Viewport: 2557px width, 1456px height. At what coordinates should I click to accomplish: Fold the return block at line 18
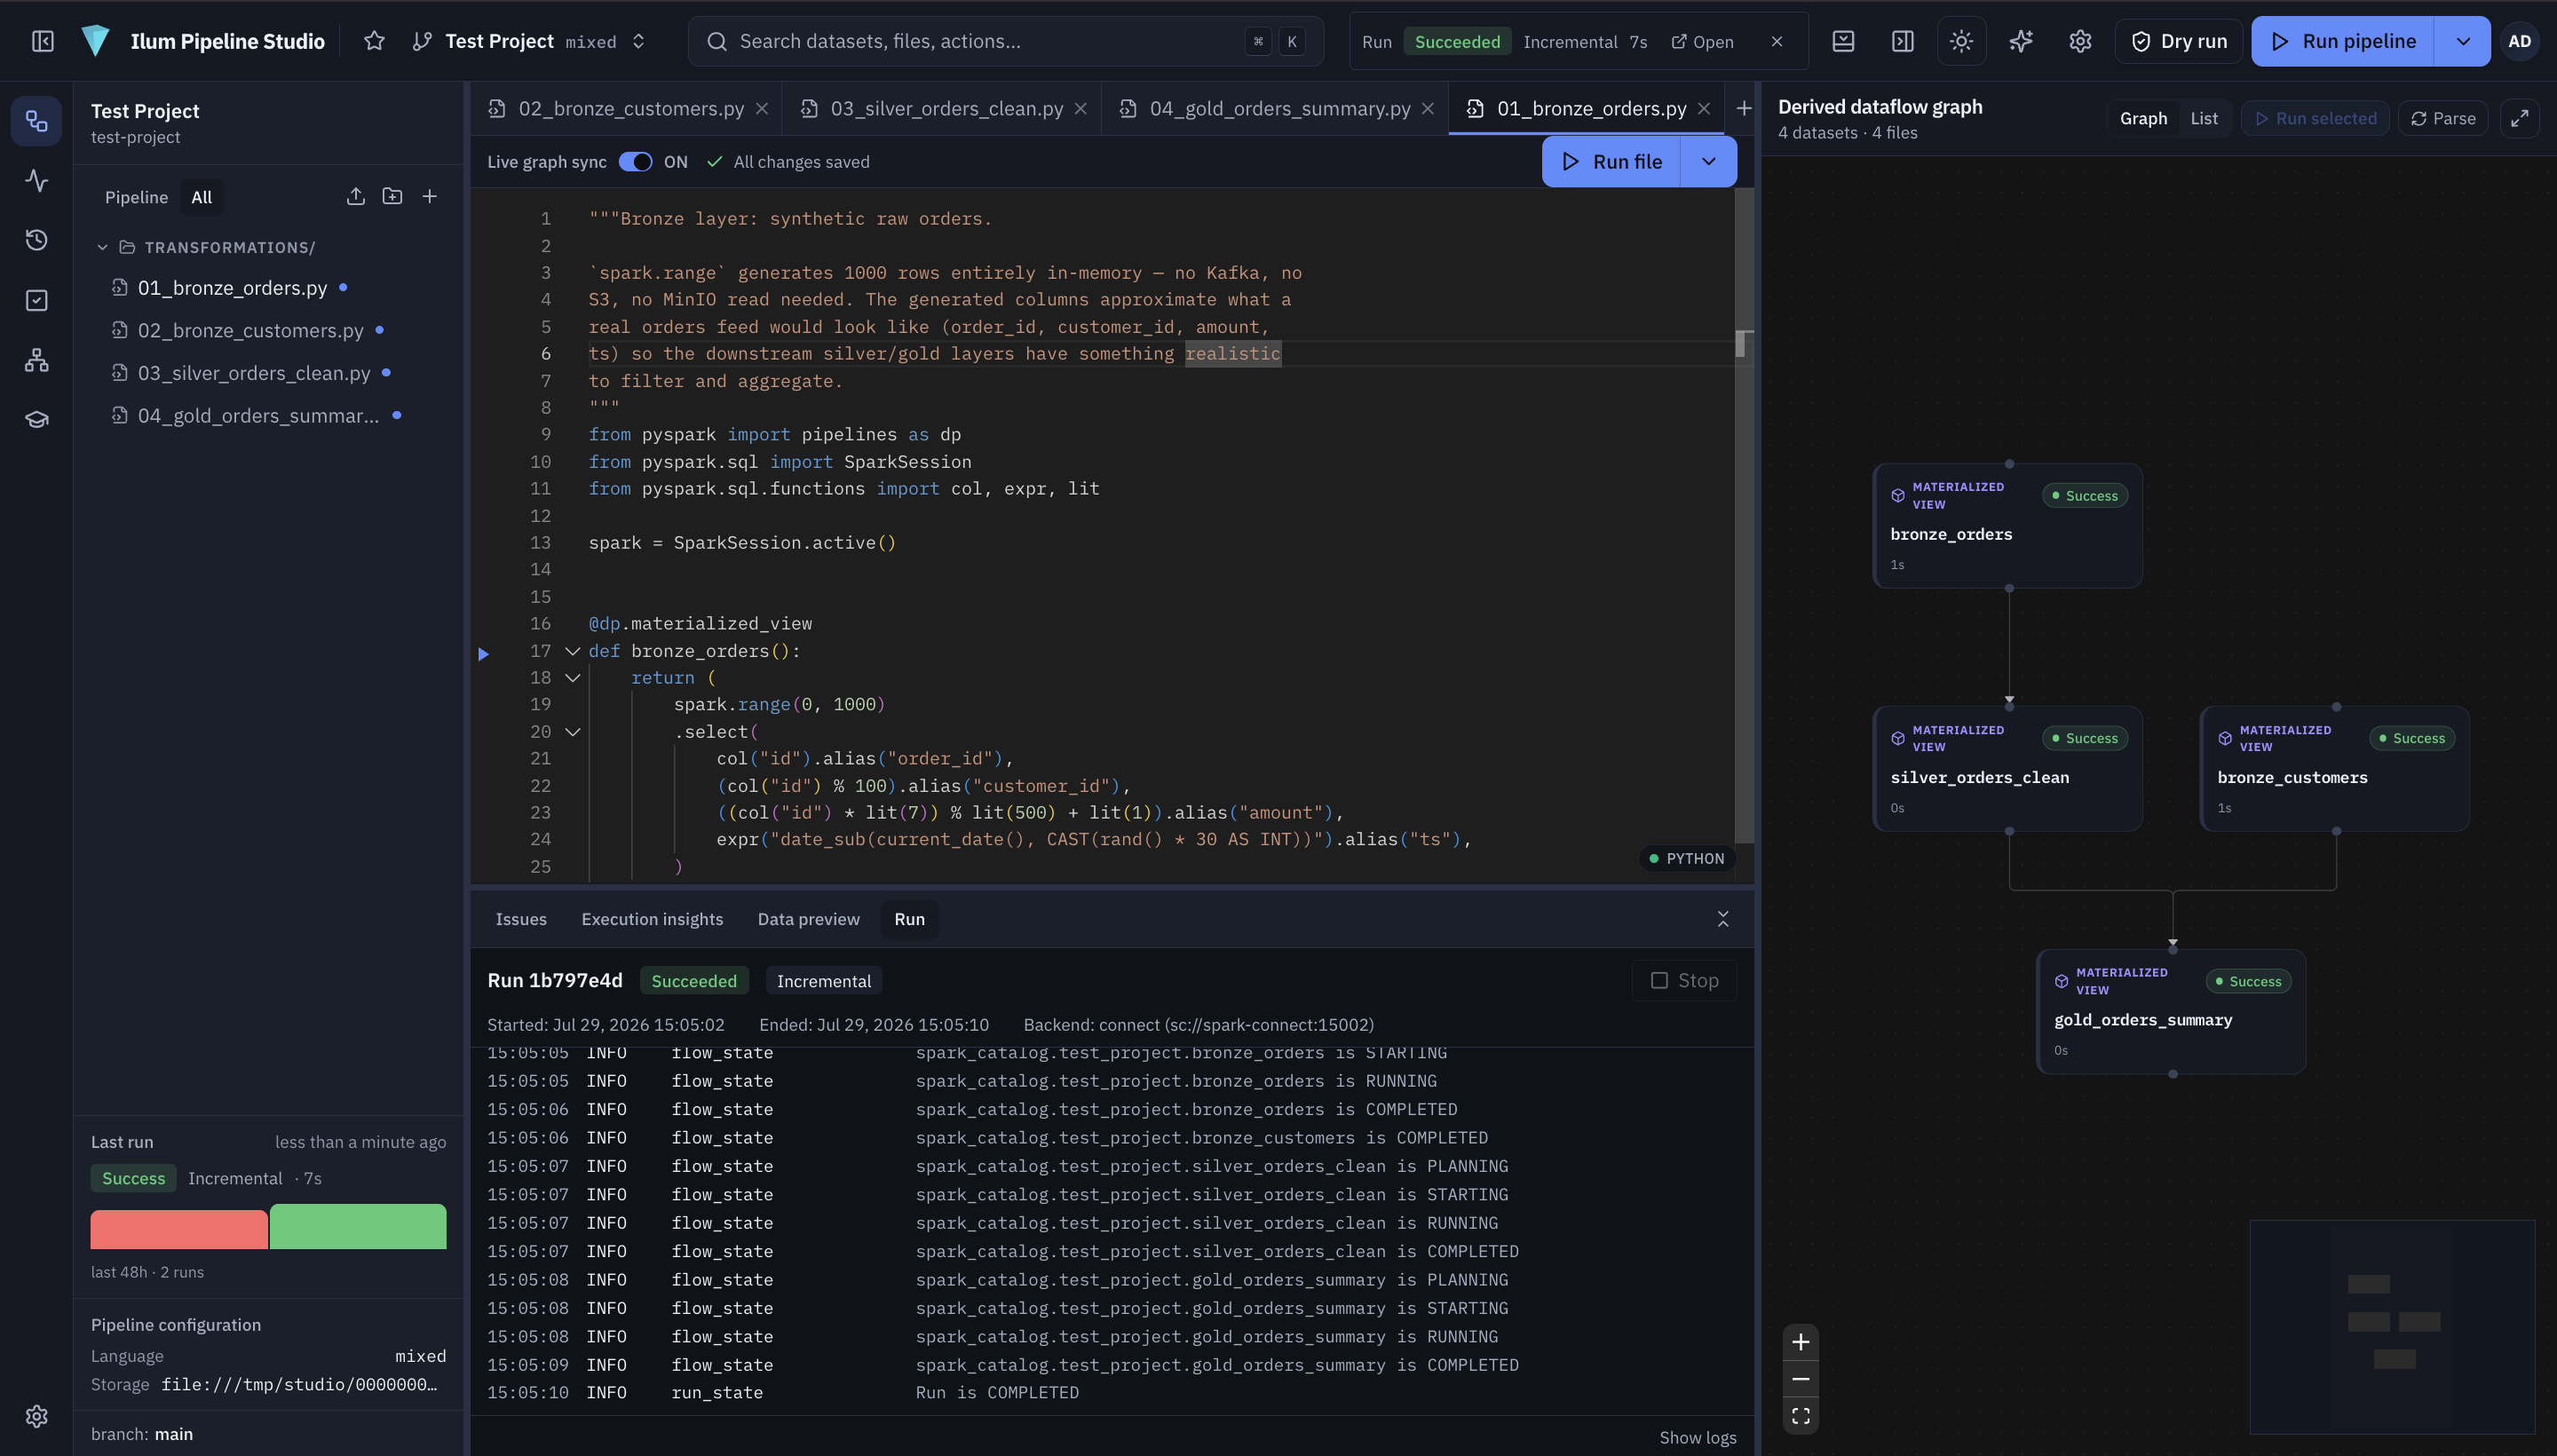(572, 678)
